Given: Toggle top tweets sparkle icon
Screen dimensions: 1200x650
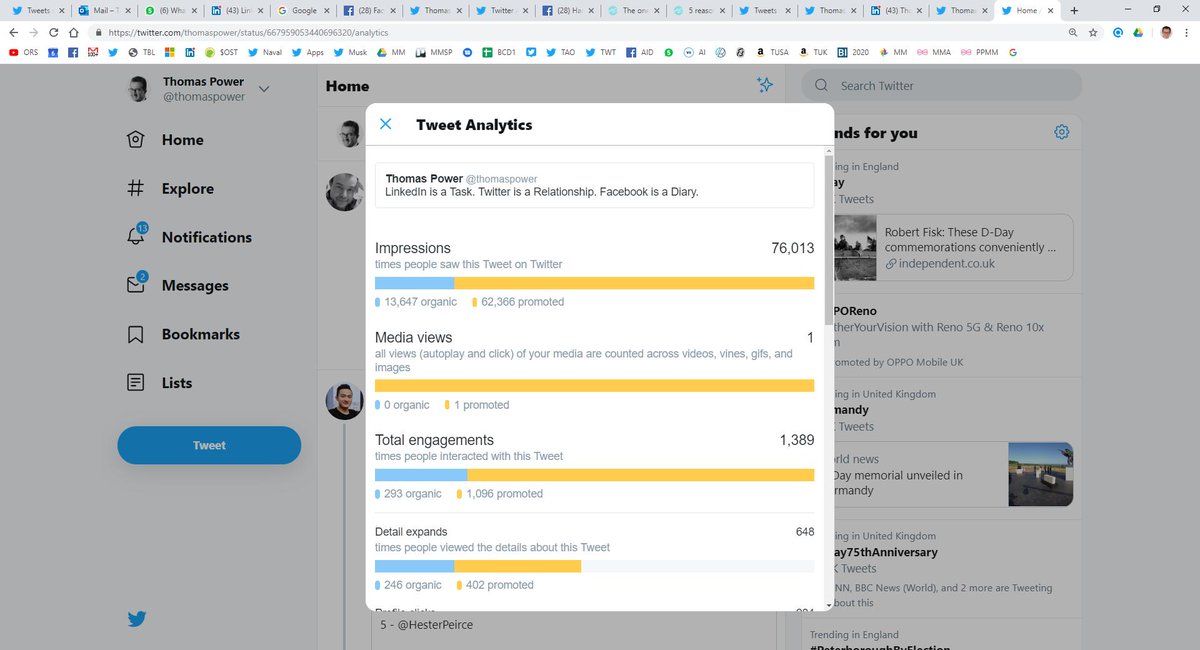Looking at the screenshot, I should (x=765, y=86).
